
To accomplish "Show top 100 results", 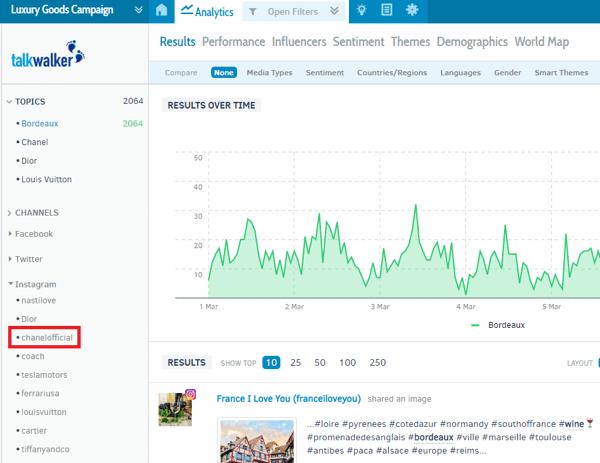I will click(x=347, y=363).
